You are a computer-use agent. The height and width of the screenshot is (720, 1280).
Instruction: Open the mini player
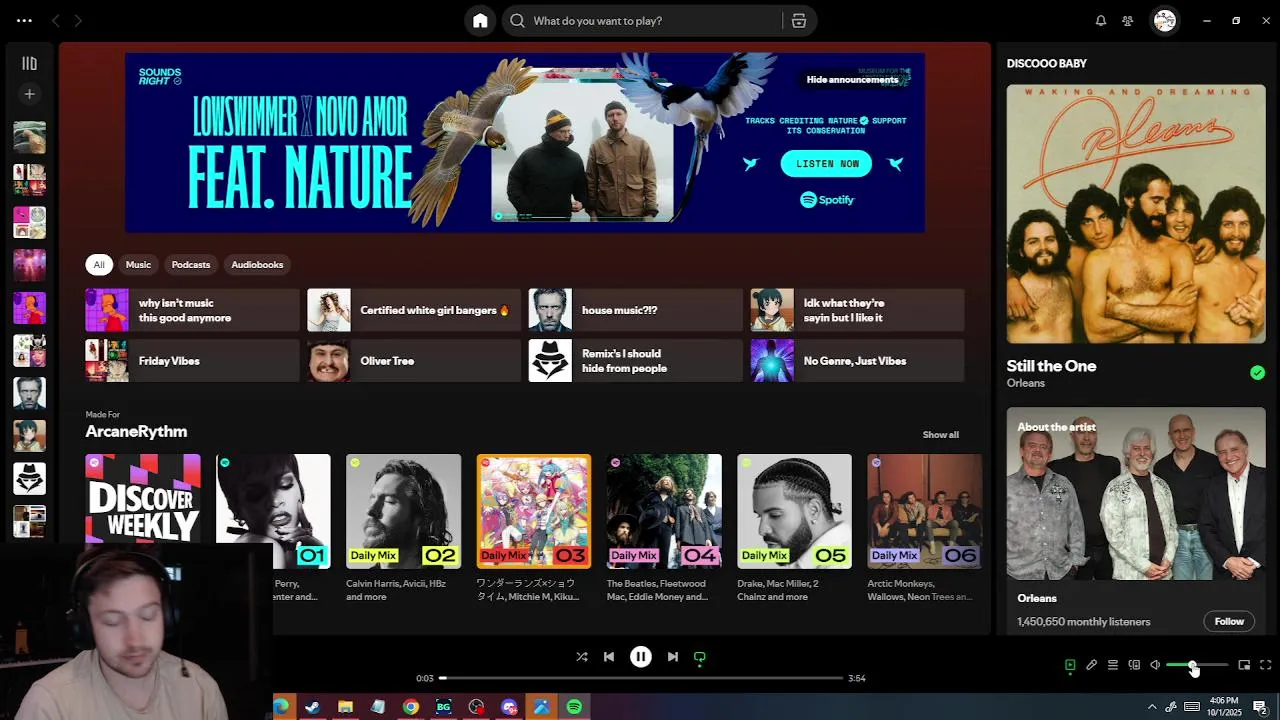click(x=1244, y=665)
